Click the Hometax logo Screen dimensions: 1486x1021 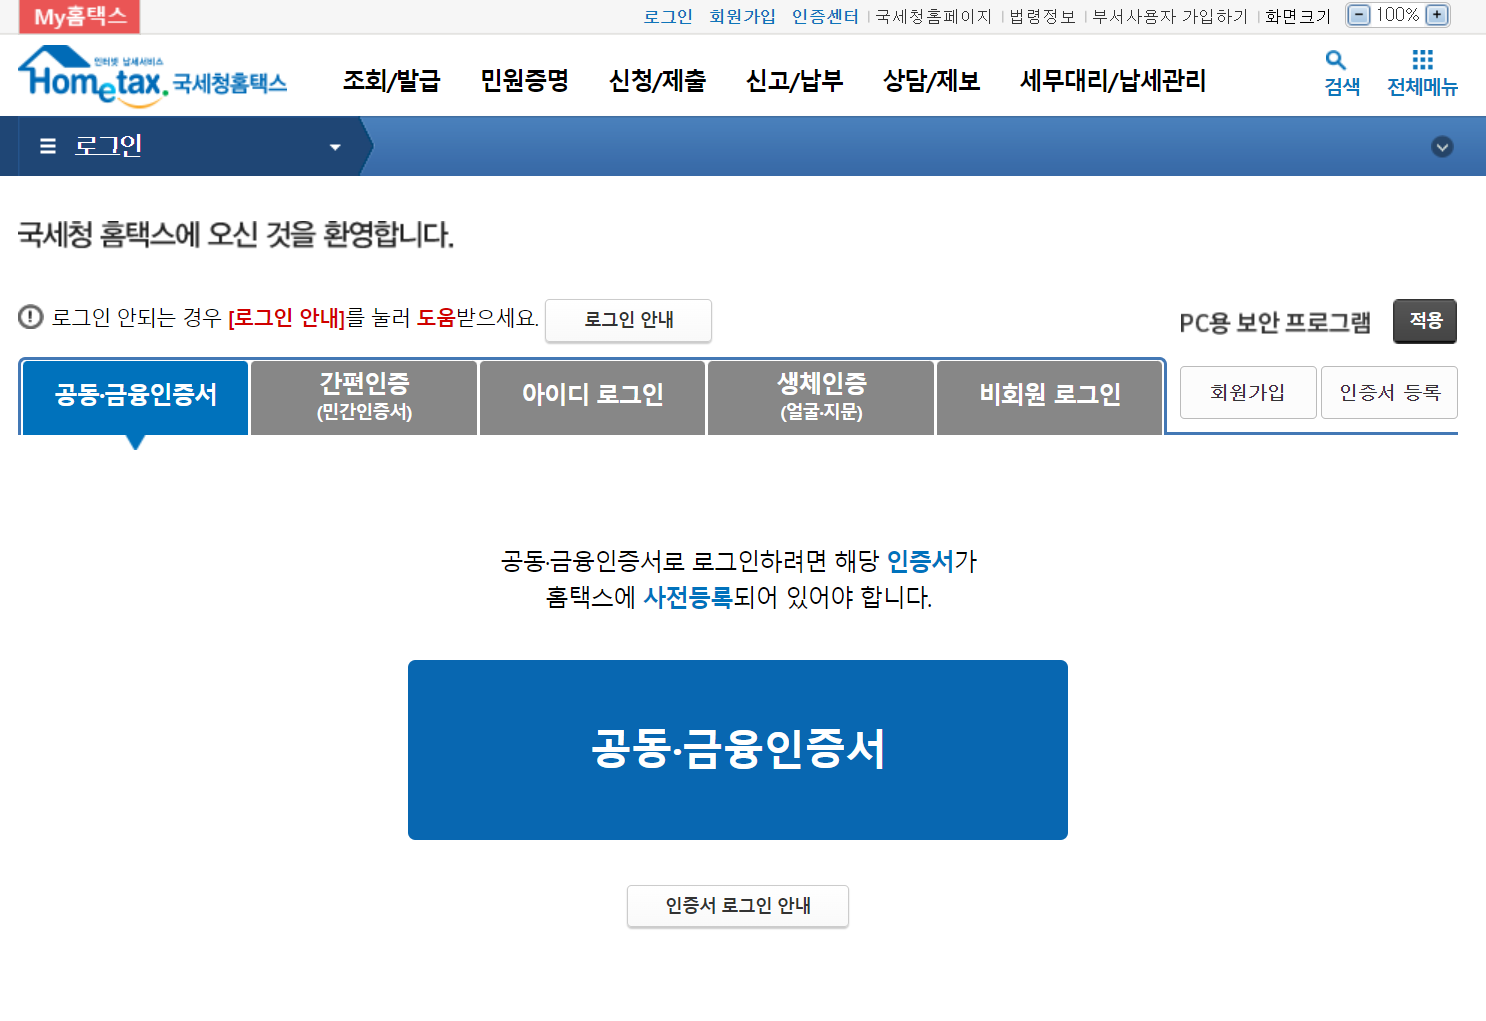click(153, 76)
